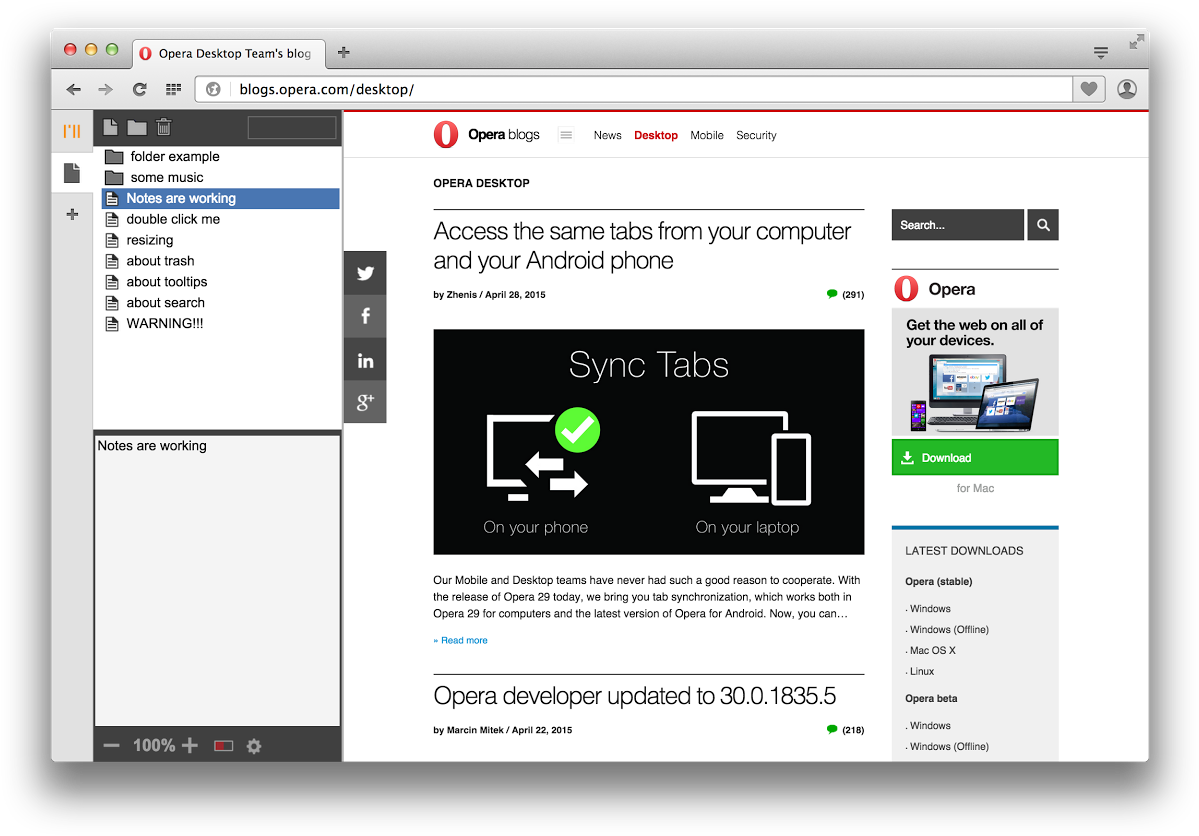Switch to the Security blog section
This screenshot has width=1199, height=836.
pyautogui.click(x=756, y=135)
